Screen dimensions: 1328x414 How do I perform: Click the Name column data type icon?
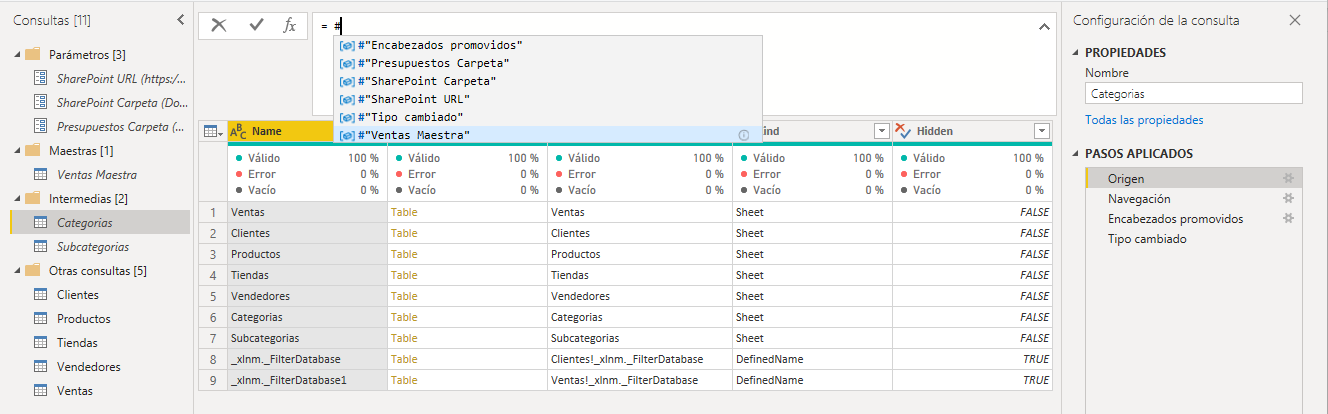pos(238,131)
